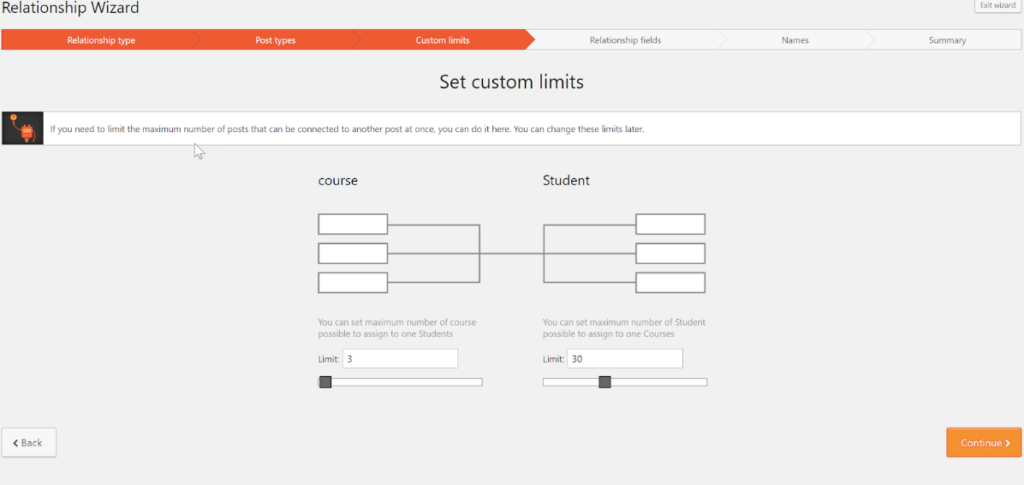Click the Student limit slider handle
Image resolution: width=1024 pixels, height=485 pixels.
(x=604, y=382)
